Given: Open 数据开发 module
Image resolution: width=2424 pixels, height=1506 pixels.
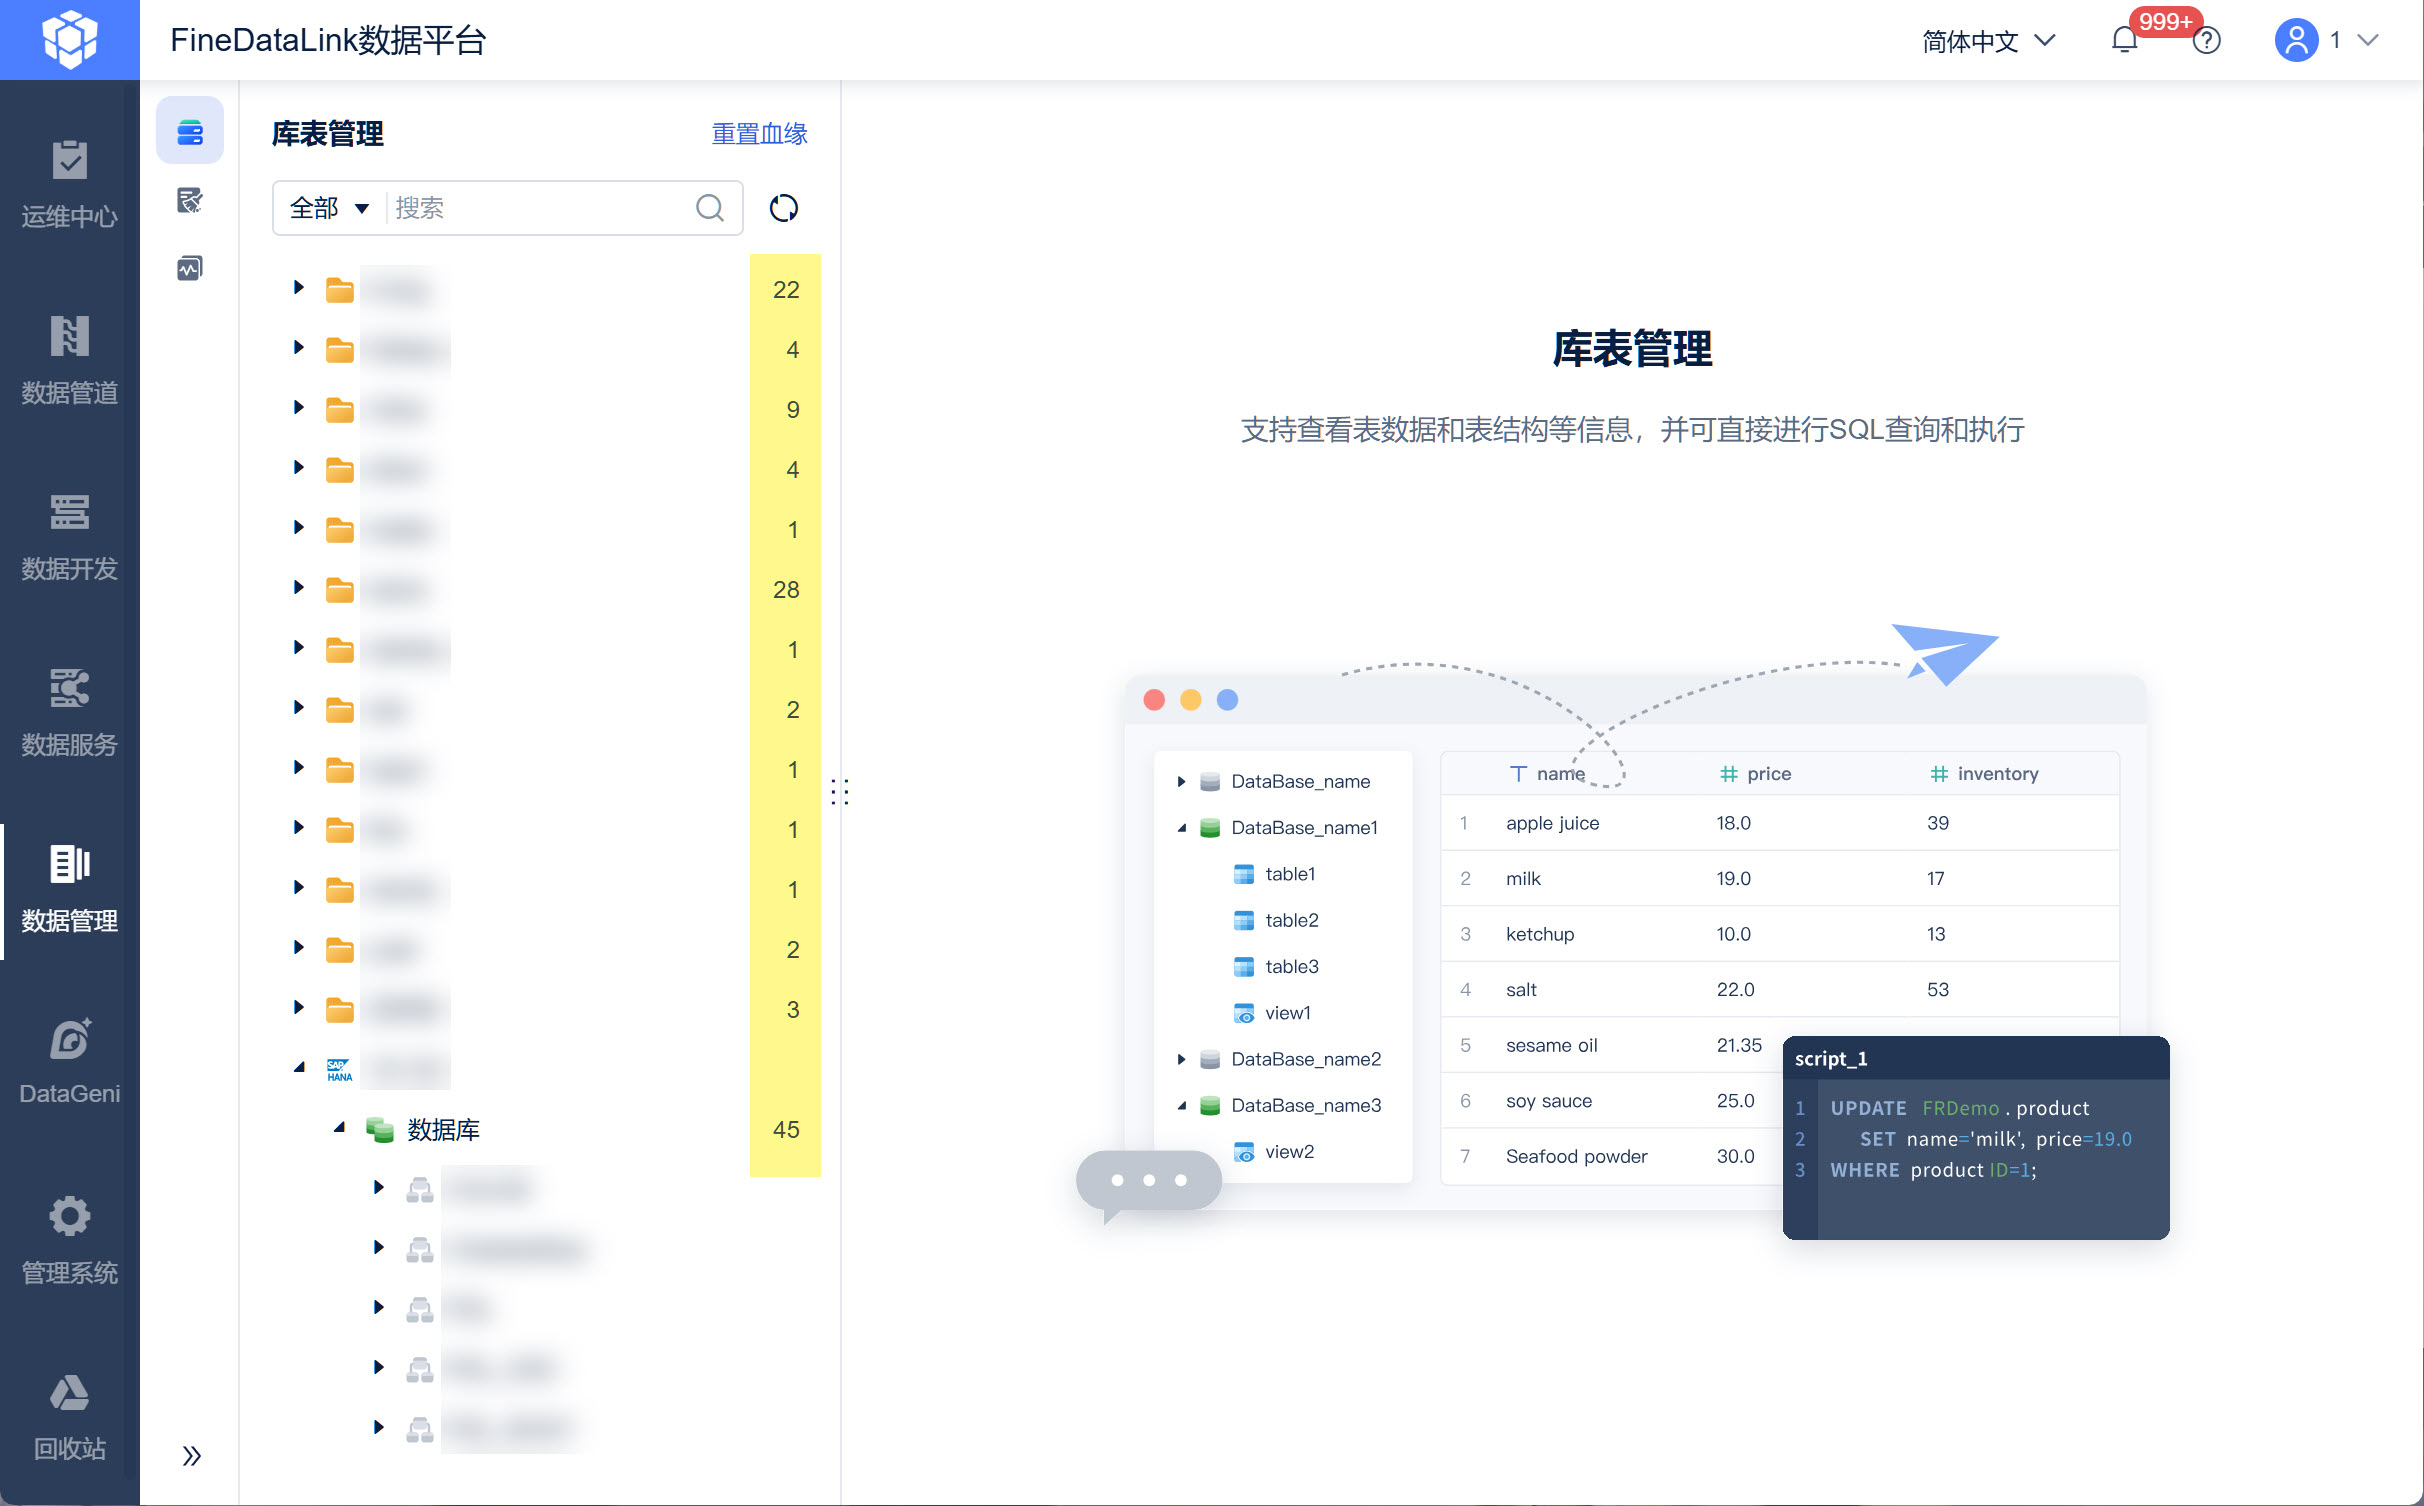Looking at the screenshot, I should coord(69,538).
